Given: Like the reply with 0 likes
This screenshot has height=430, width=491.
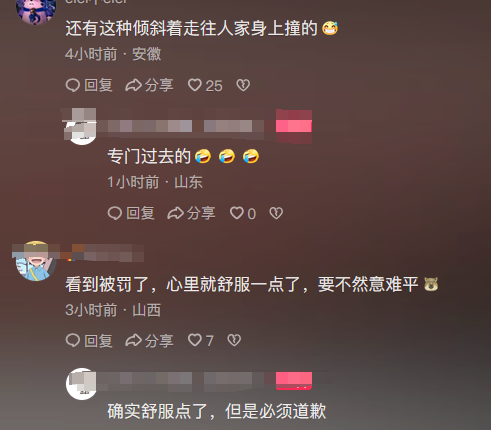Looking at the screenshot, I should 243,213.
